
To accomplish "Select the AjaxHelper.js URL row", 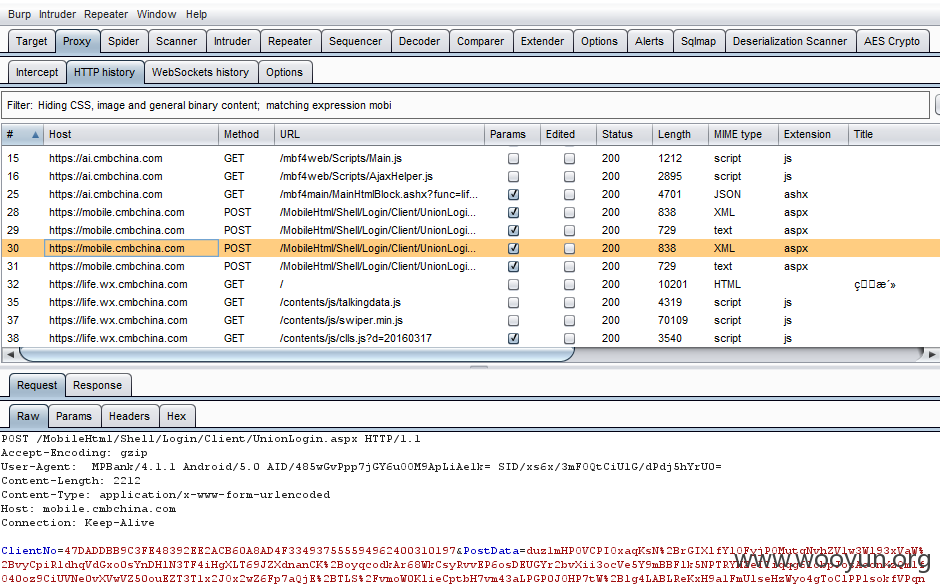I will point(356,176).
